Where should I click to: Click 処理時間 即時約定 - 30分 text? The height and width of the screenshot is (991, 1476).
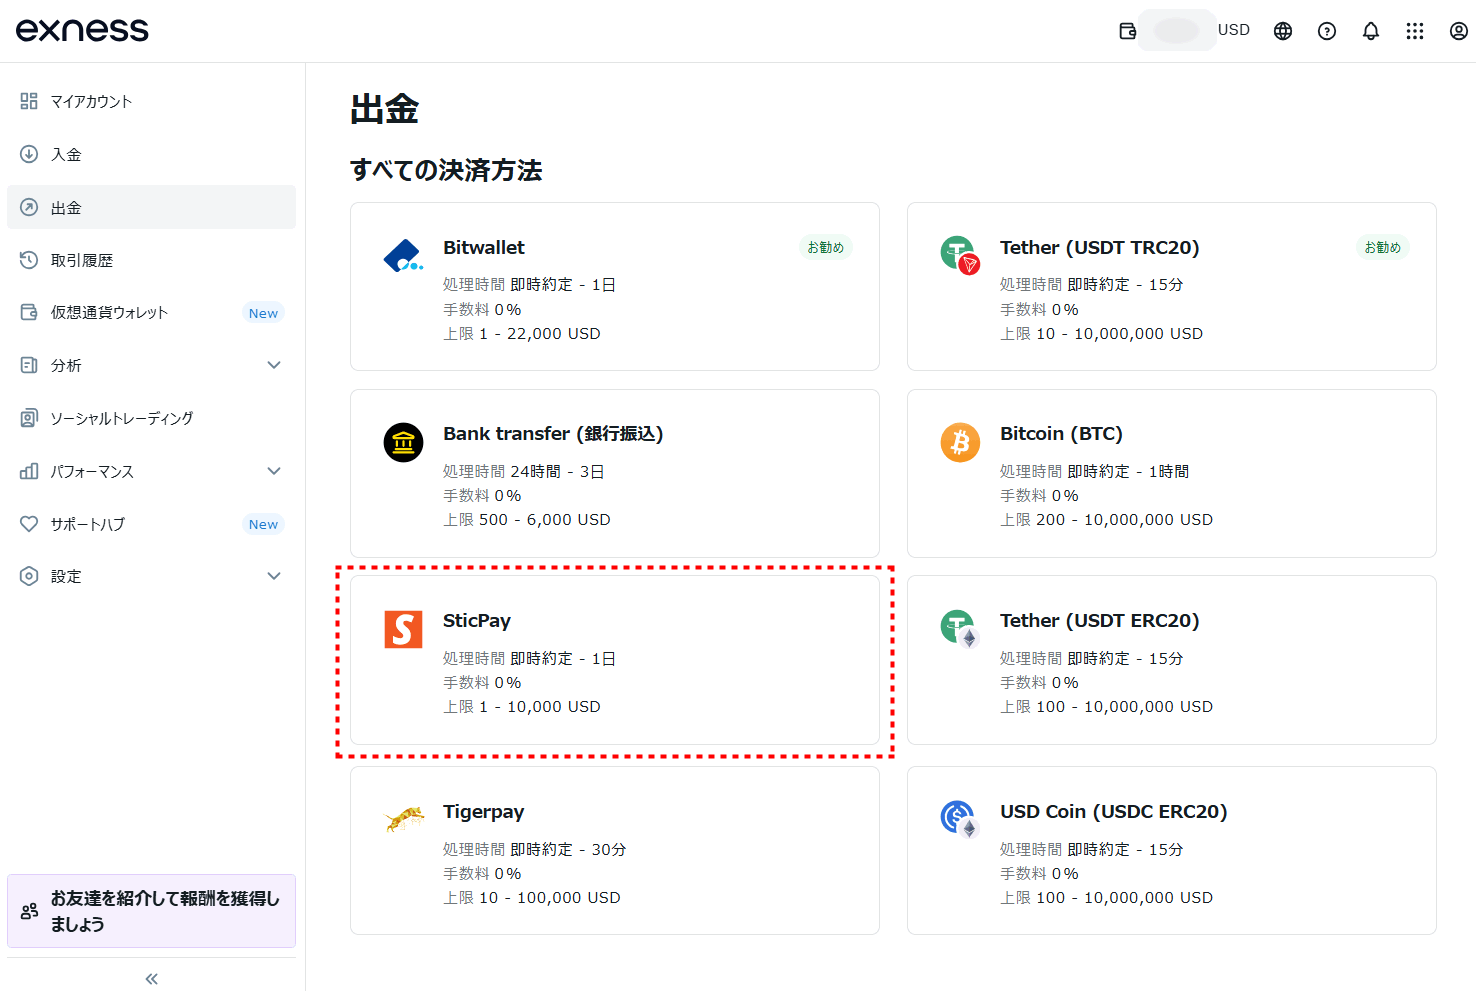coord(535,850)
